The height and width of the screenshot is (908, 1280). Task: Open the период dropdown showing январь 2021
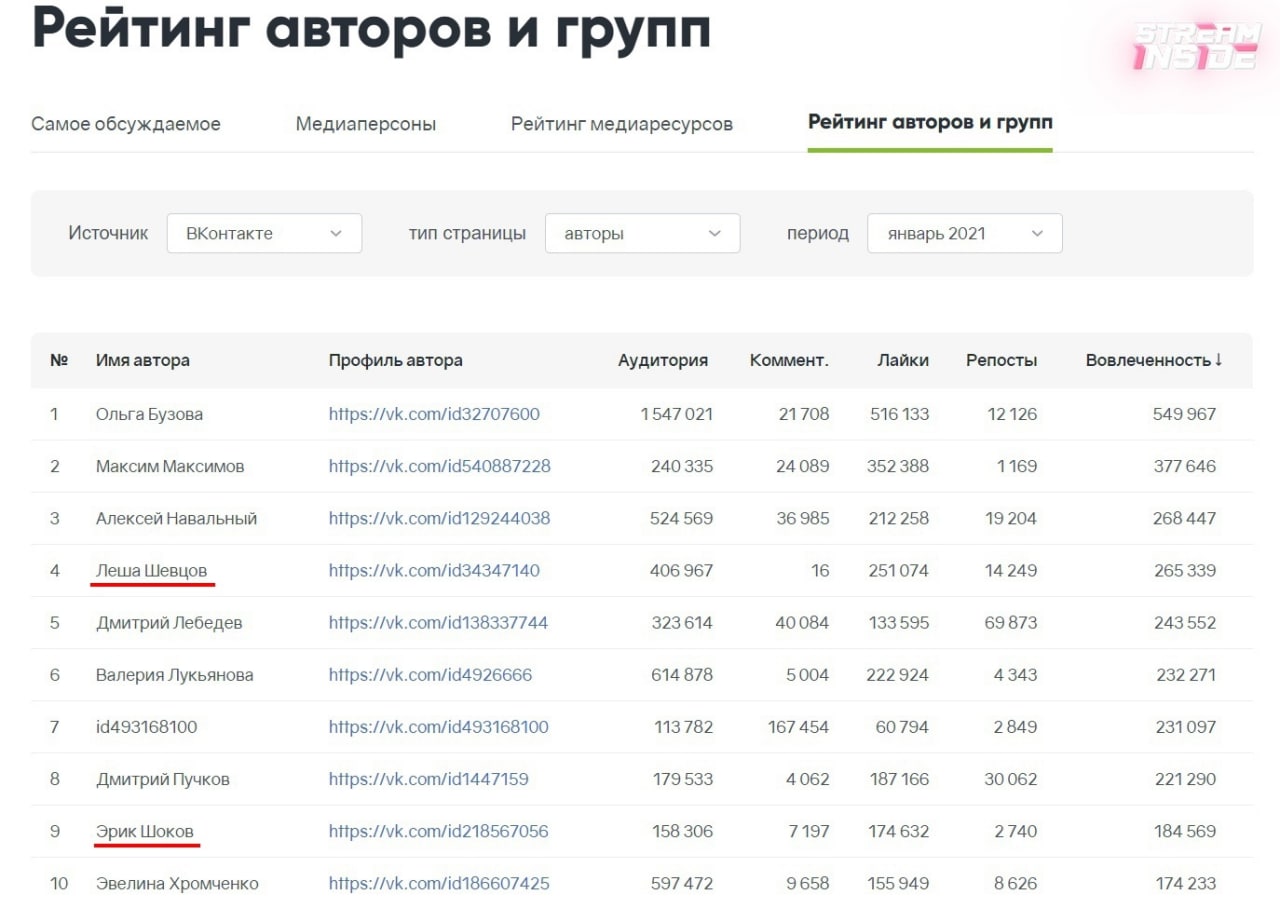coord(965,233)
